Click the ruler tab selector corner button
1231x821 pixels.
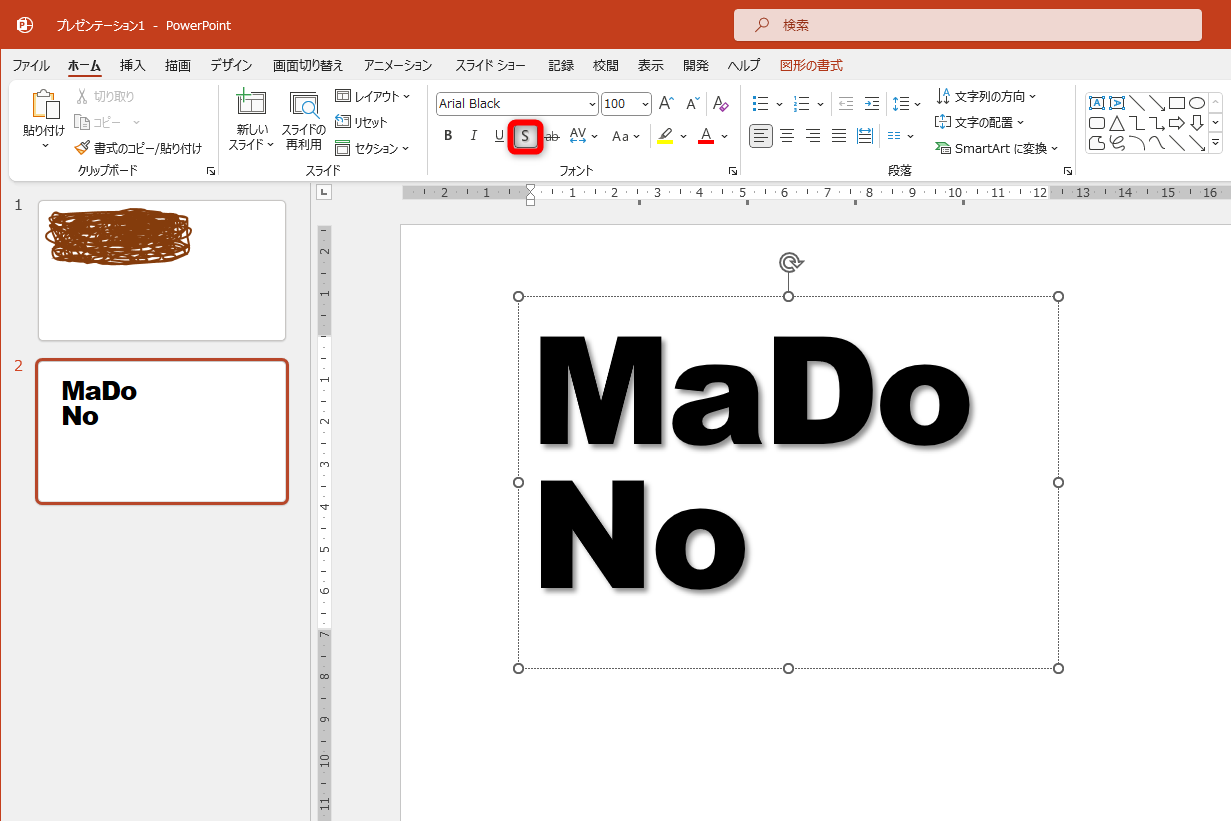point(325,193)
